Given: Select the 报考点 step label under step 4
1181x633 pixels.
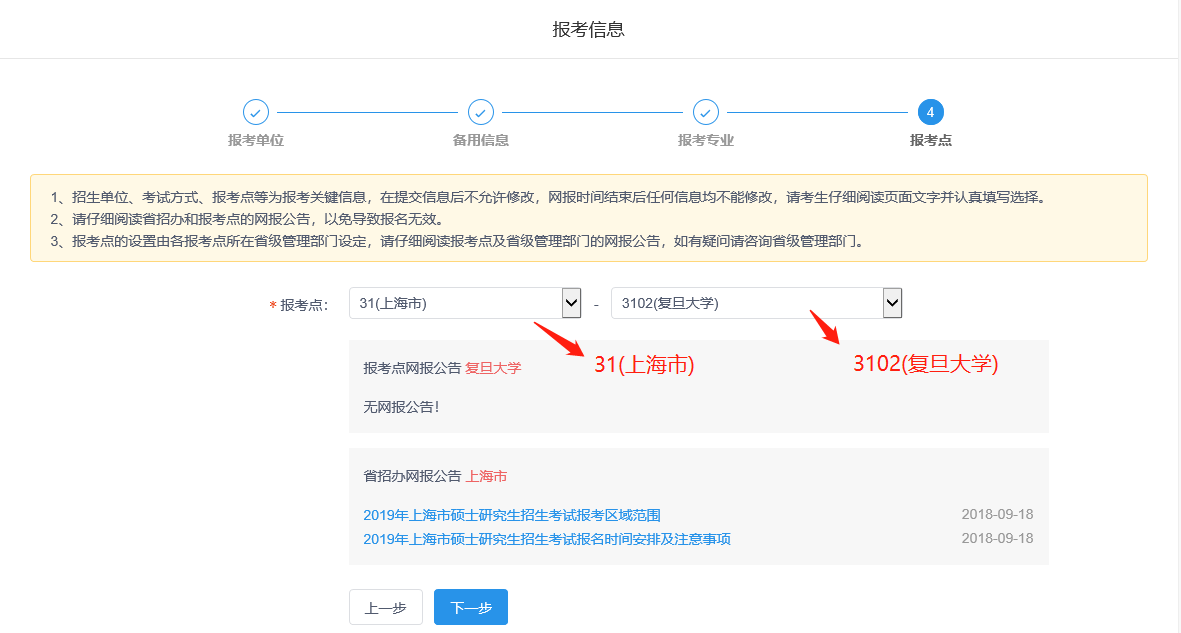Looking at the screenshot, I should 930,140.
